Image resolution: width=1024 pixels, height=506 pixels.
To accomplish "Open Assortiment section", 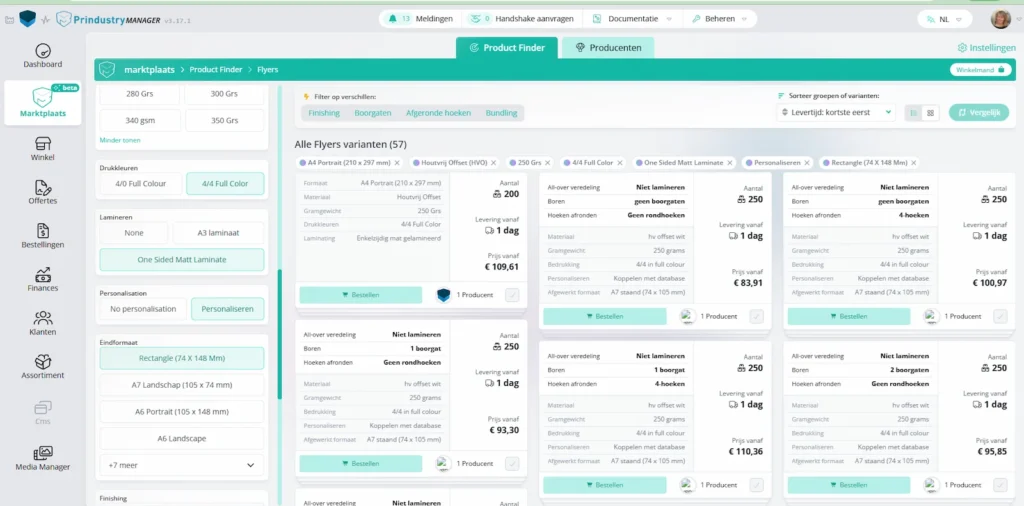I will (42, 367).
